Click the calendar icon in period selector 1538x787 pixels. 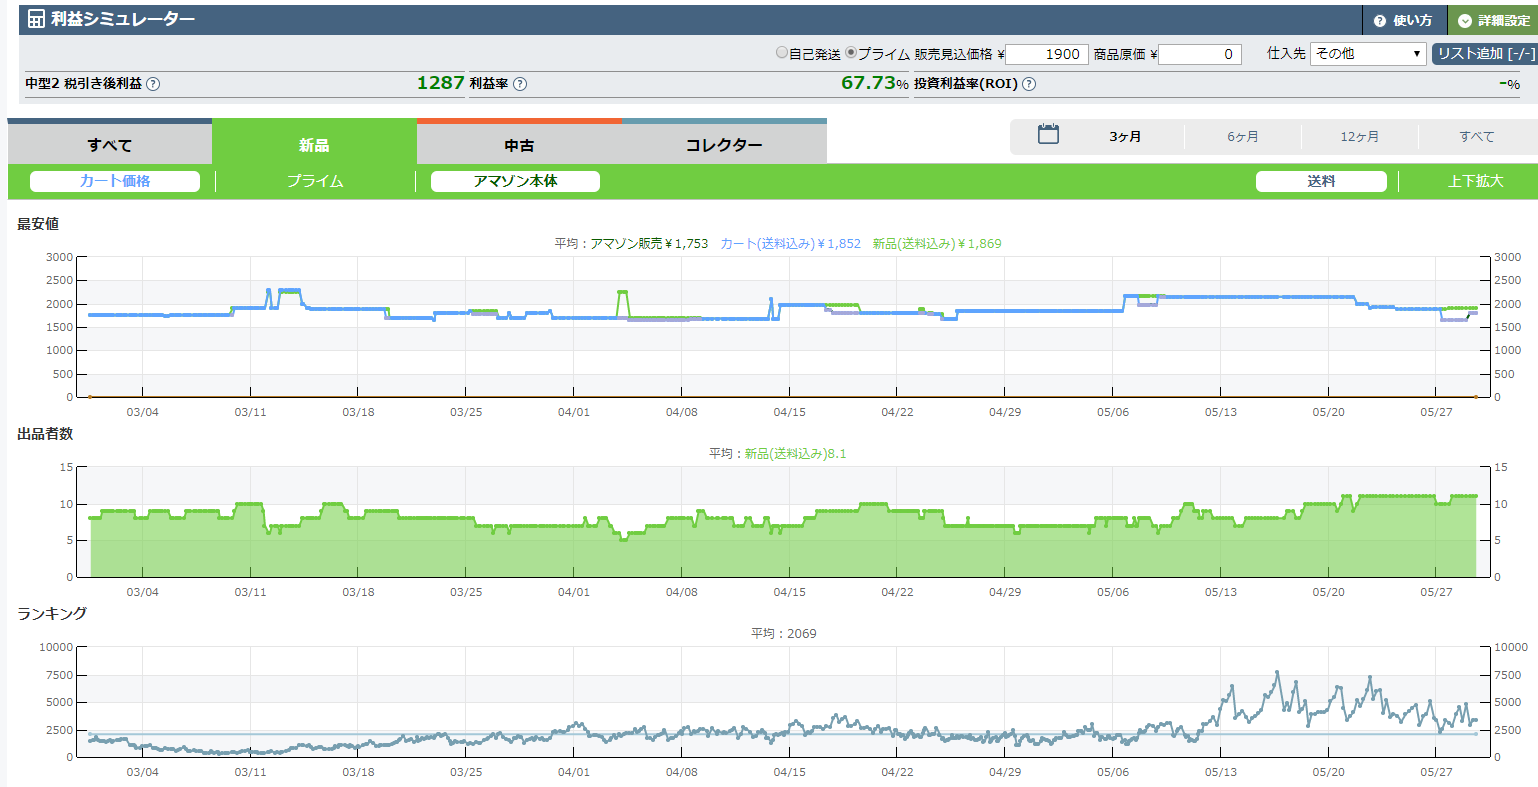coord(1048,135)
